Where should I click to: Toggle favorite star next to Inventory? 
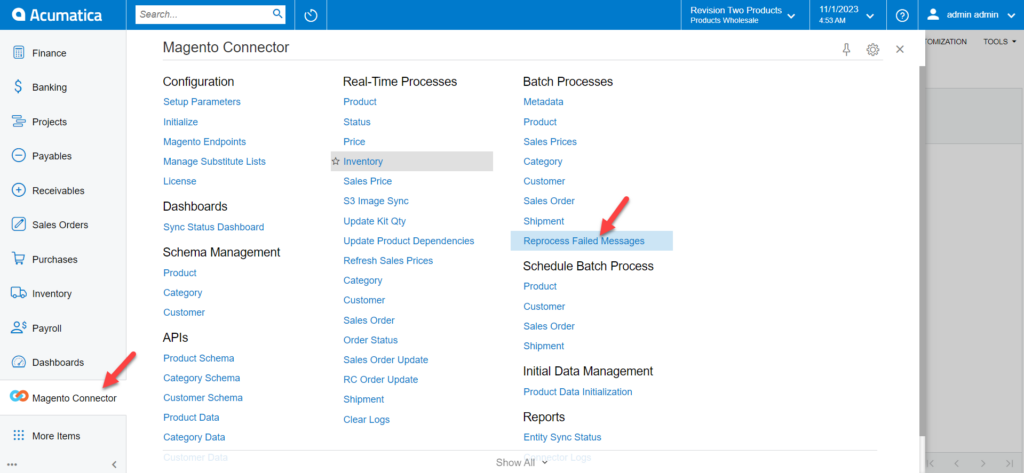[x=336, y=161]
